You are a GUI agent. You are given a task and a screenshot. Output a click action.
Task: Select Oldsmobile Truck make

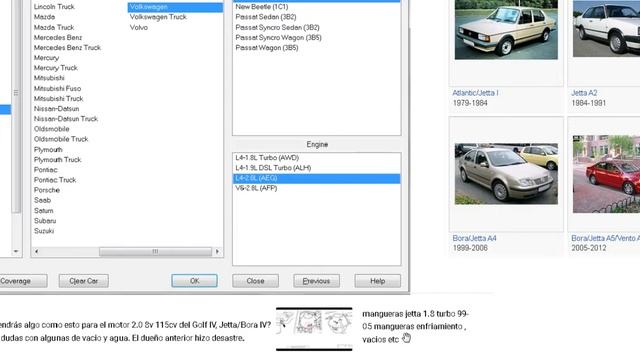pyautogui.click(x=61, y=139)
